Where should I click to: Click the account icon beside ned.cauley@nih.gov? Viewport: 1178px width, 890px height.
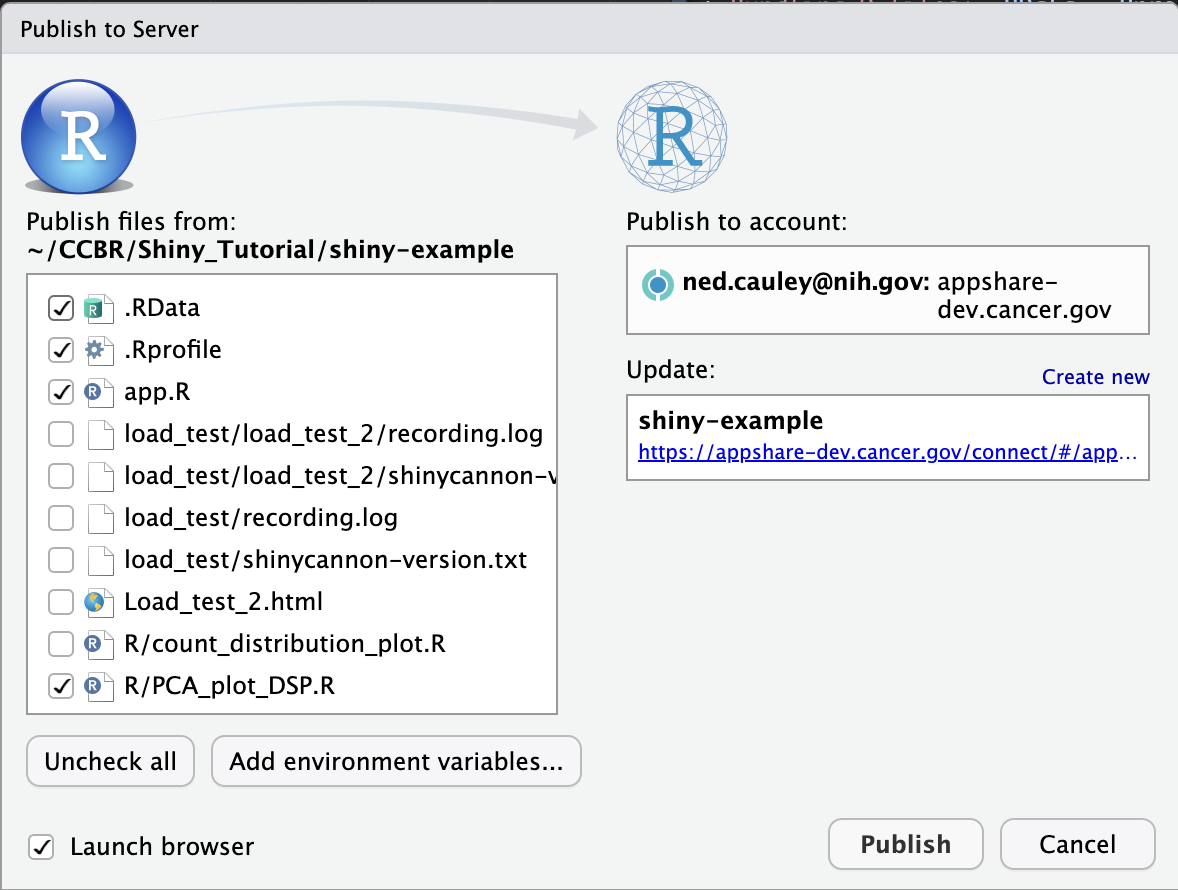(x=658, y=285)
